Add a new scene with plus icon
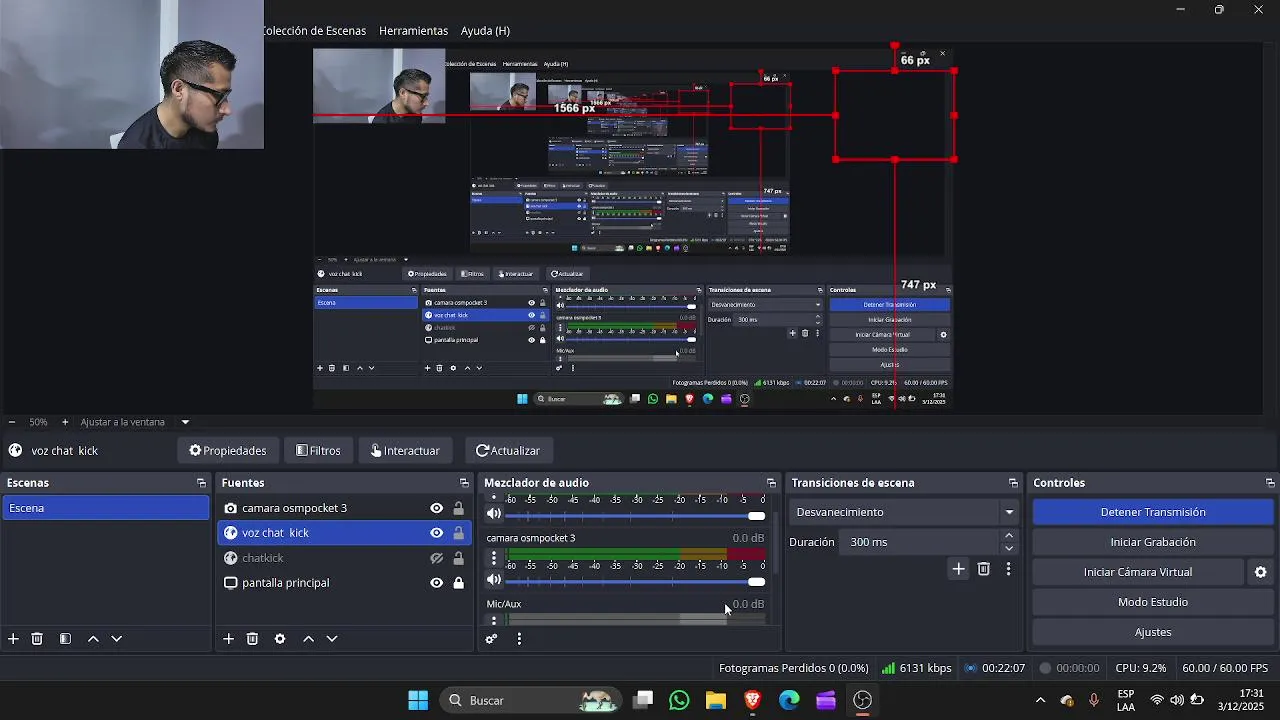The height and width of the screenshot is (720, 1280). pos(13,638)
